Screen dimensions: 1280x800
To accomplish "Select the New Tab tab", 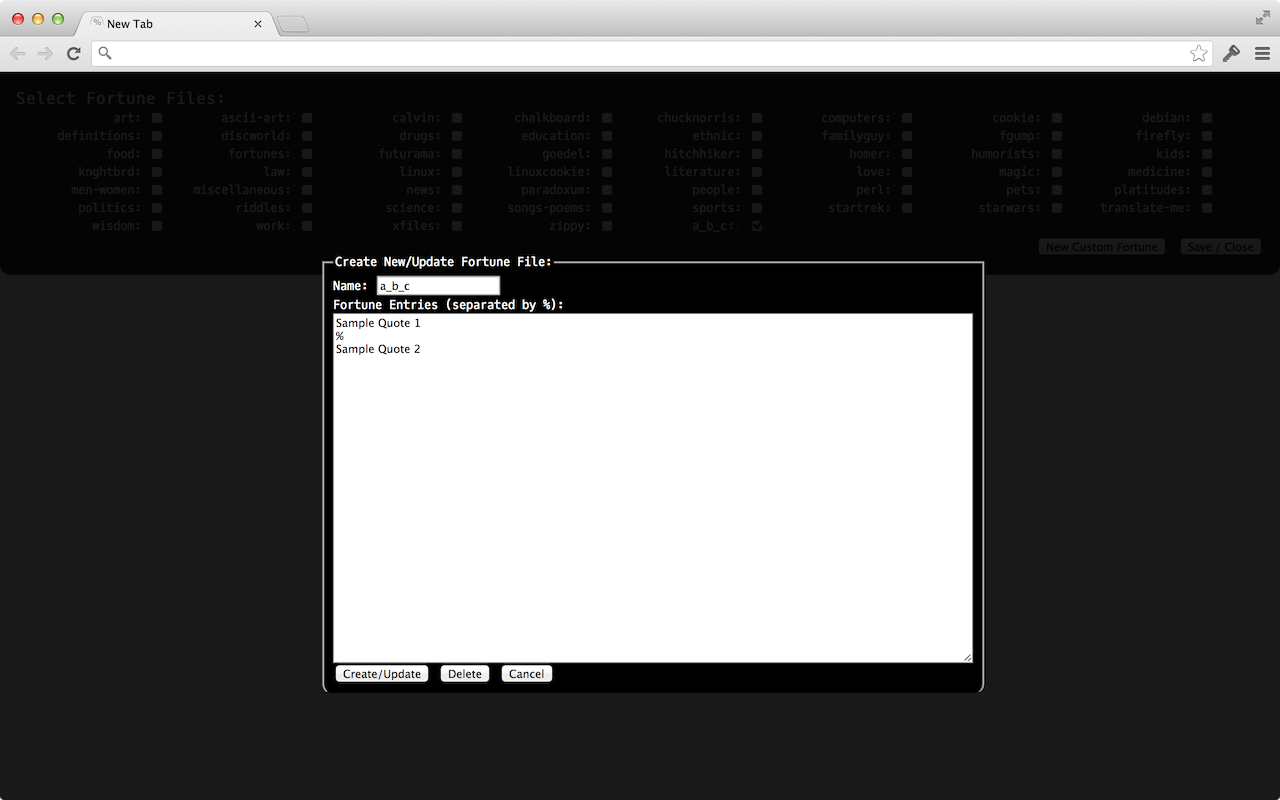I will (175, 24).
